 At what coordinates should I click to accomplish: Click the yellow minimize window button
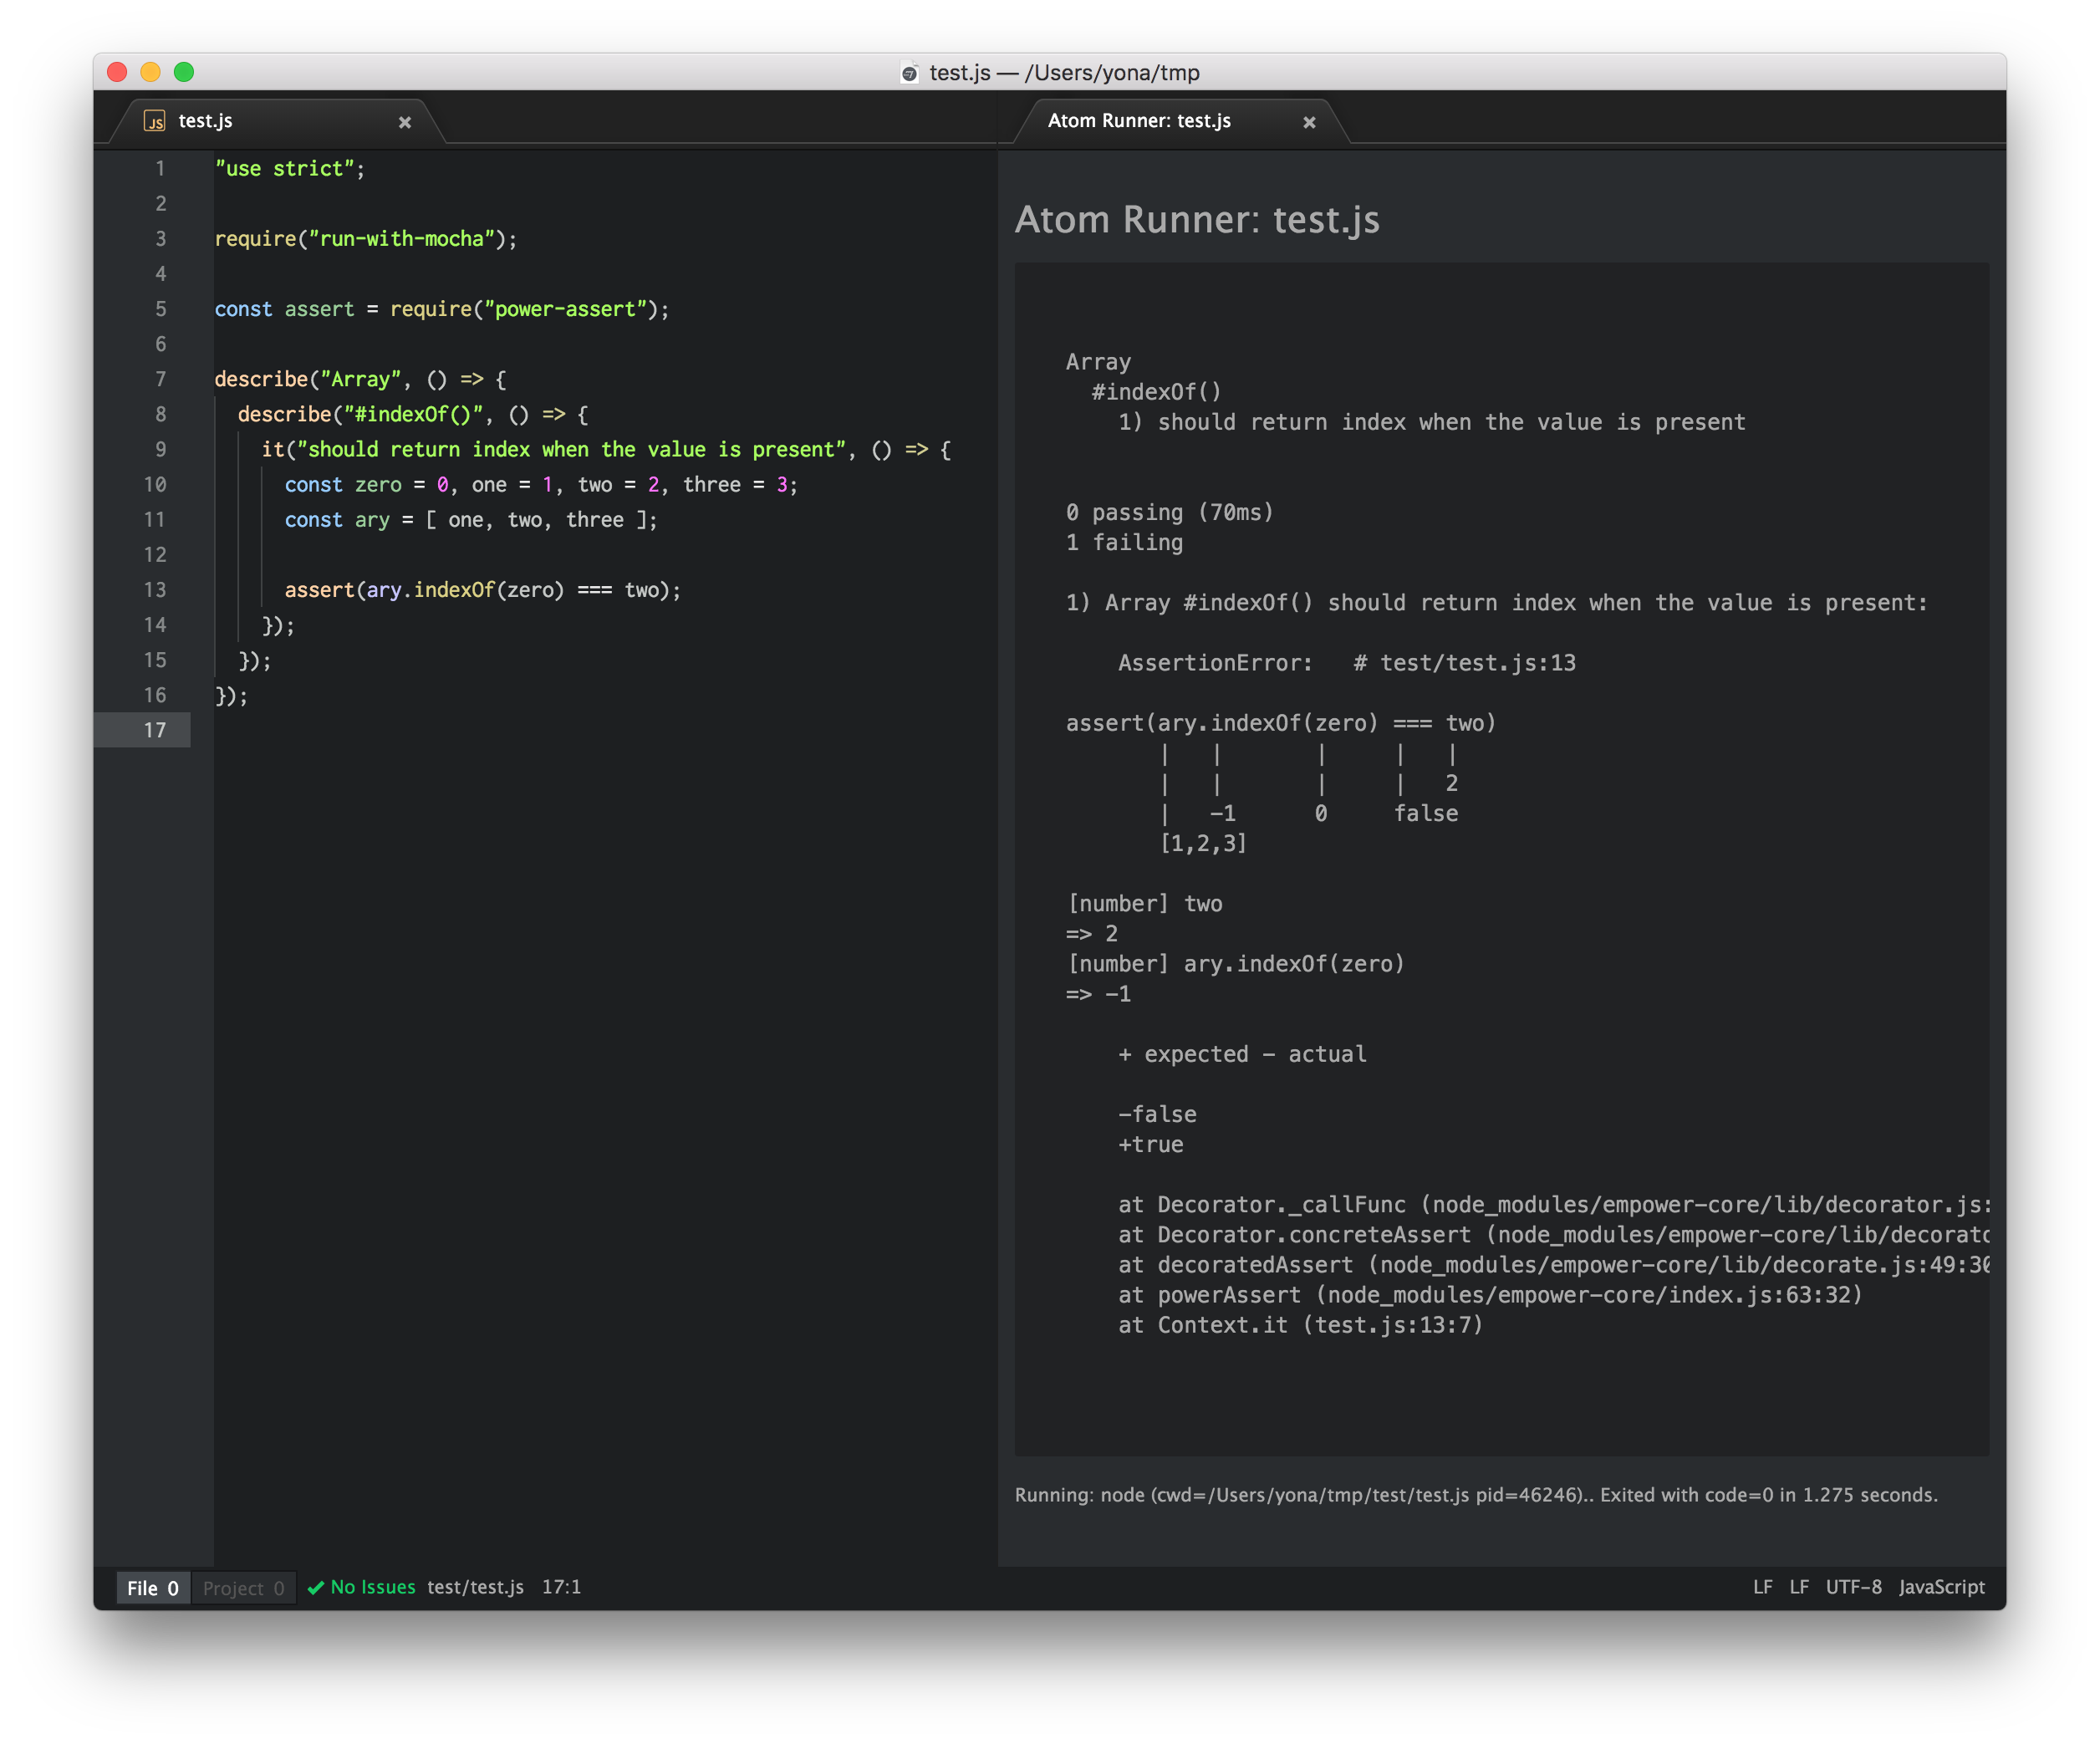tap(150, 72)
